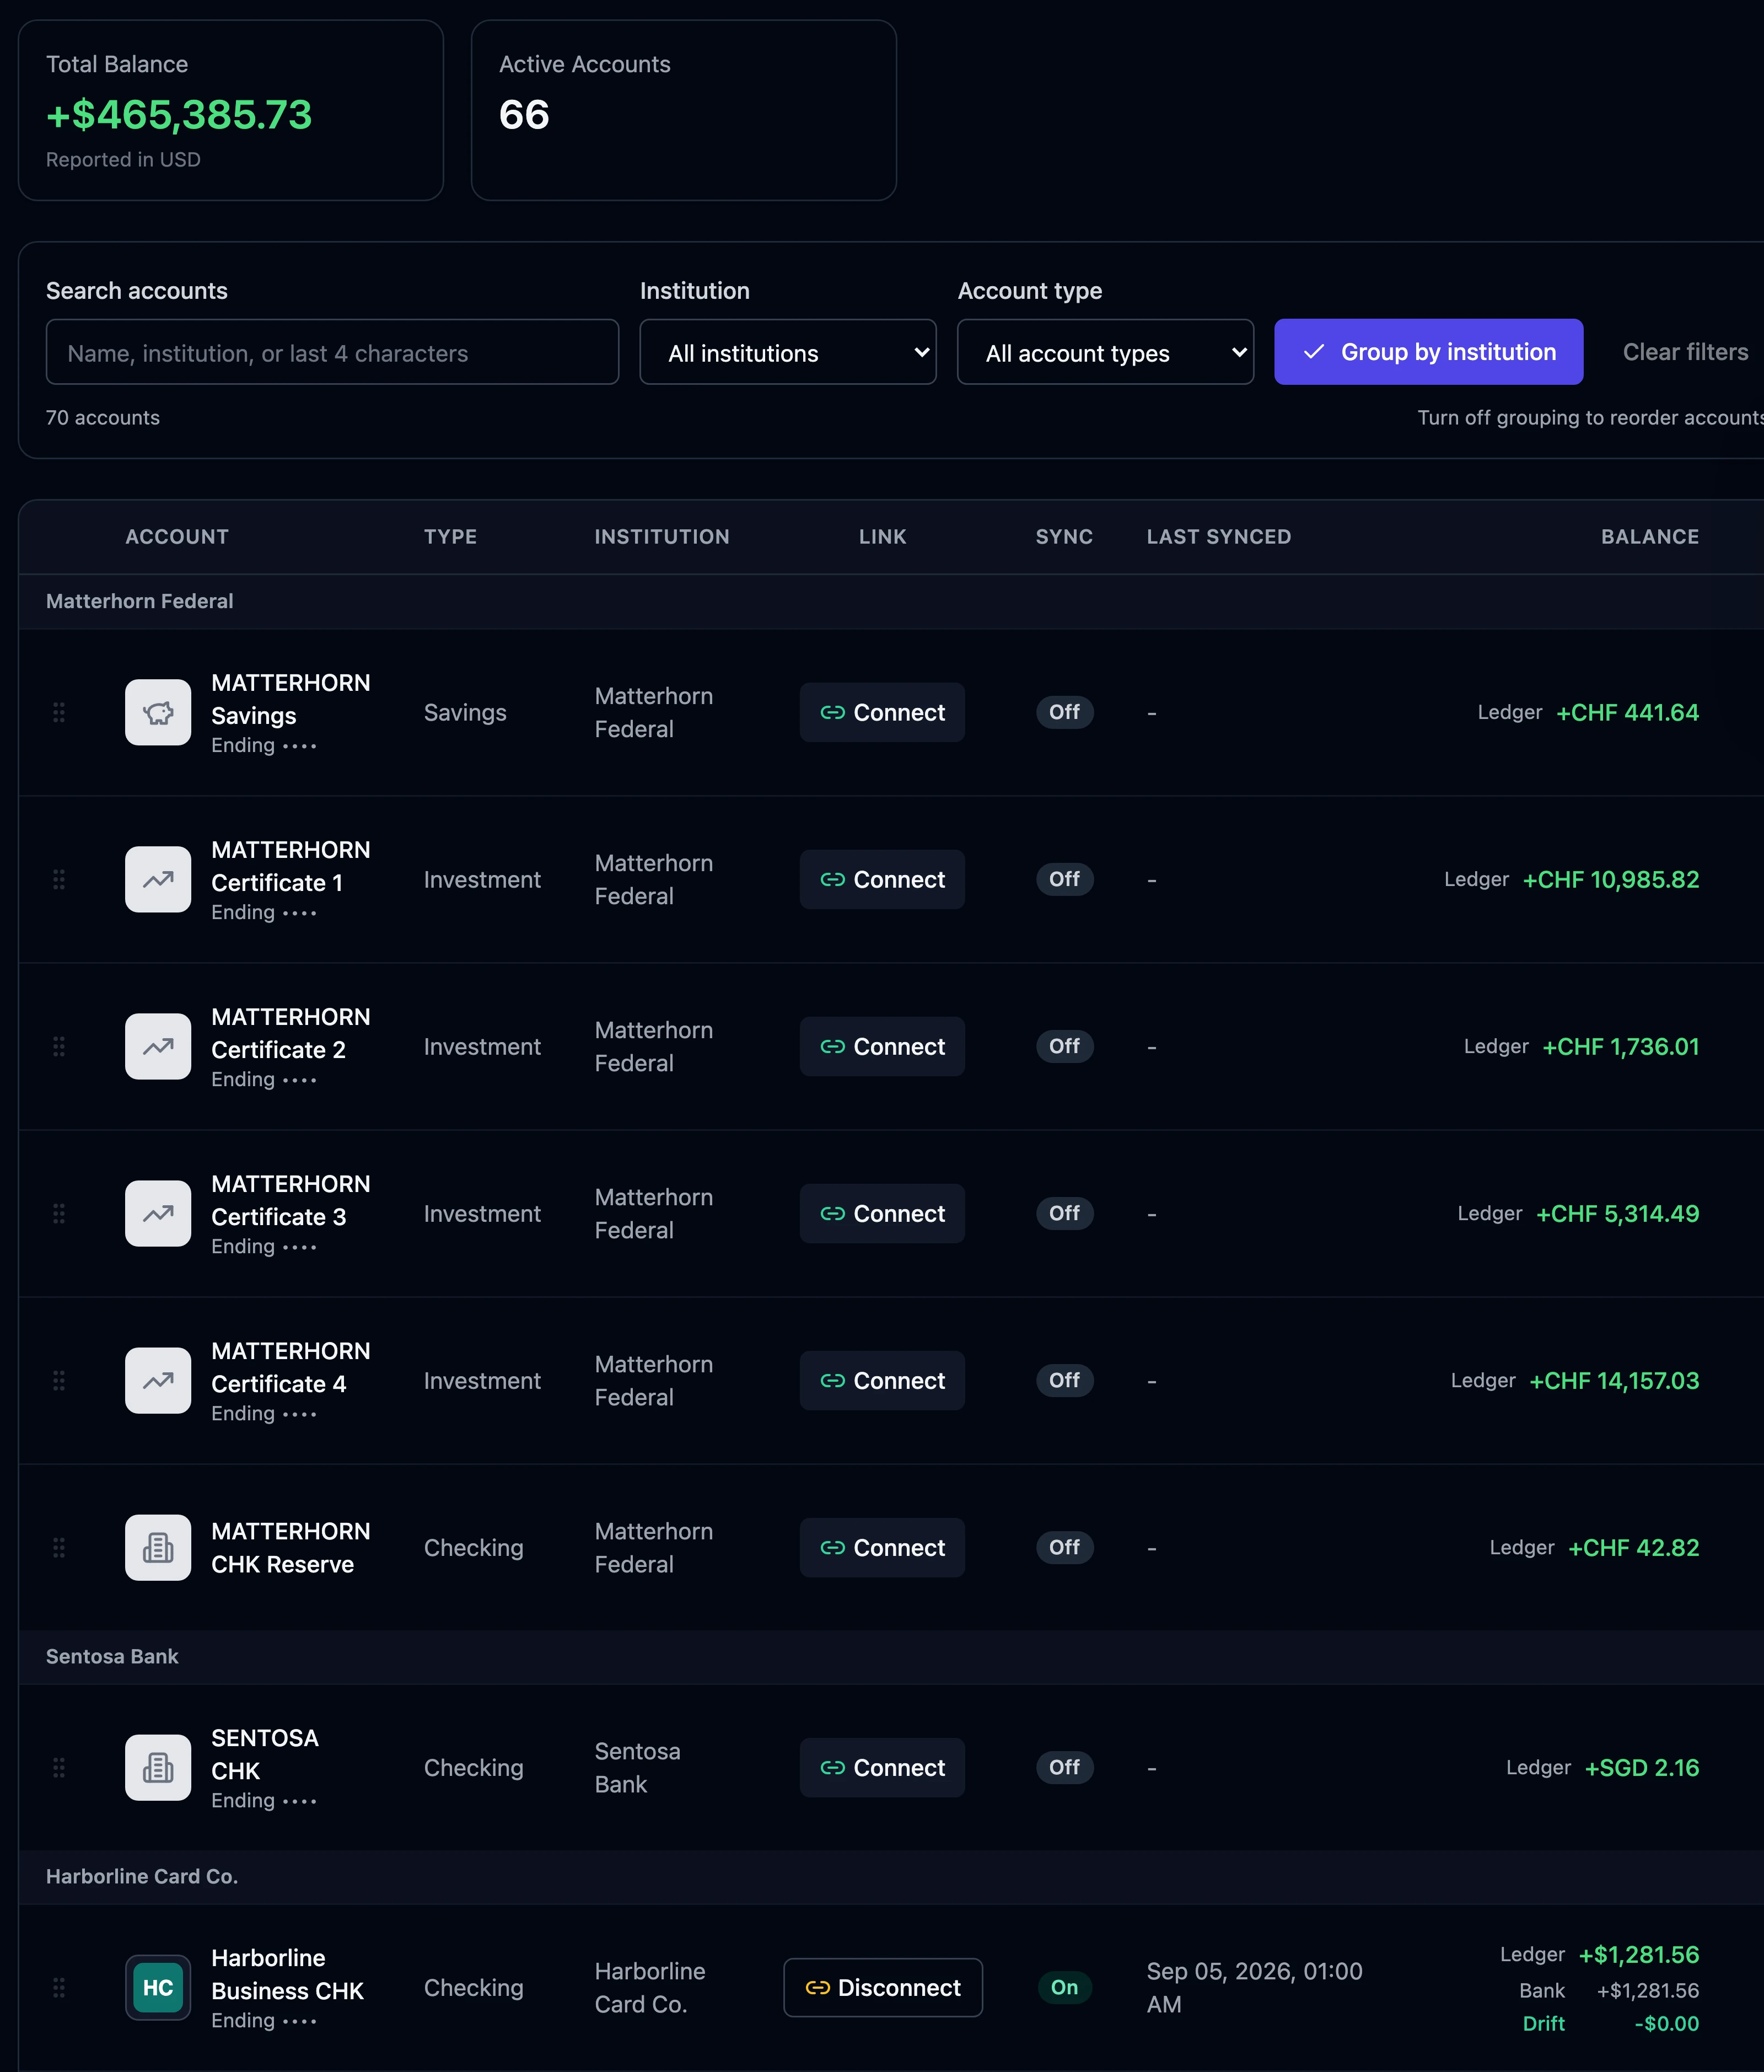Click the 70 accounts count text

pos(103,417)
